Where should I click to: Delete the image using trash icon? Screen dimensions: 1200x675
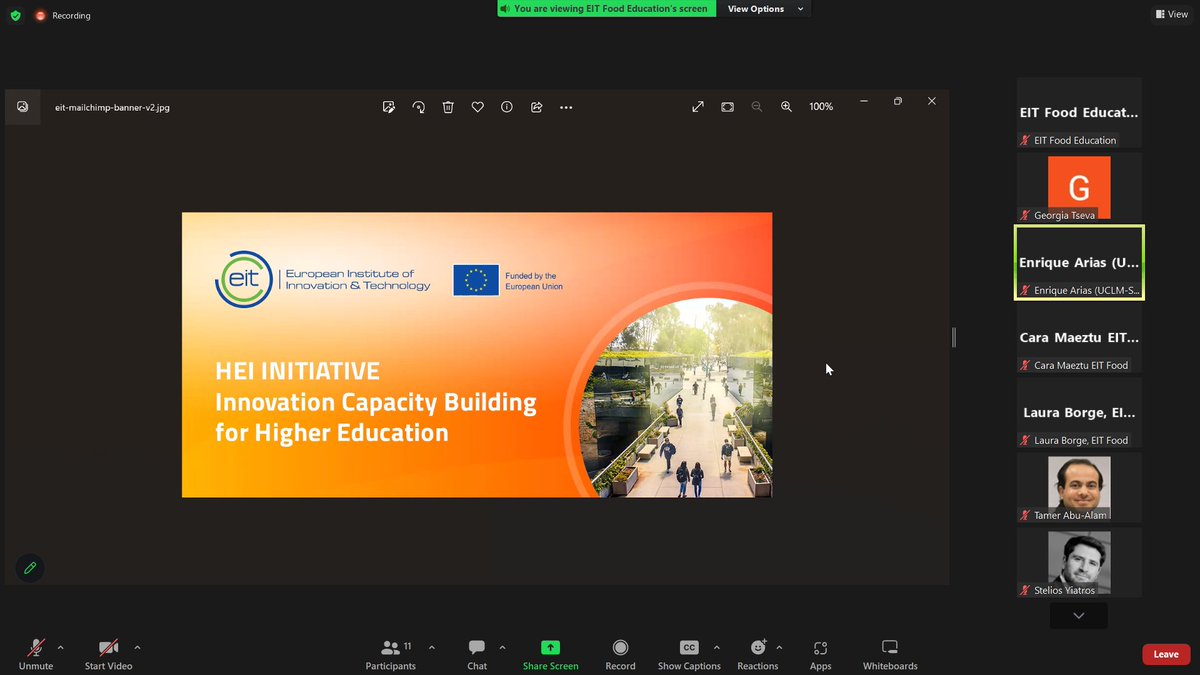(x=448, y=107)
